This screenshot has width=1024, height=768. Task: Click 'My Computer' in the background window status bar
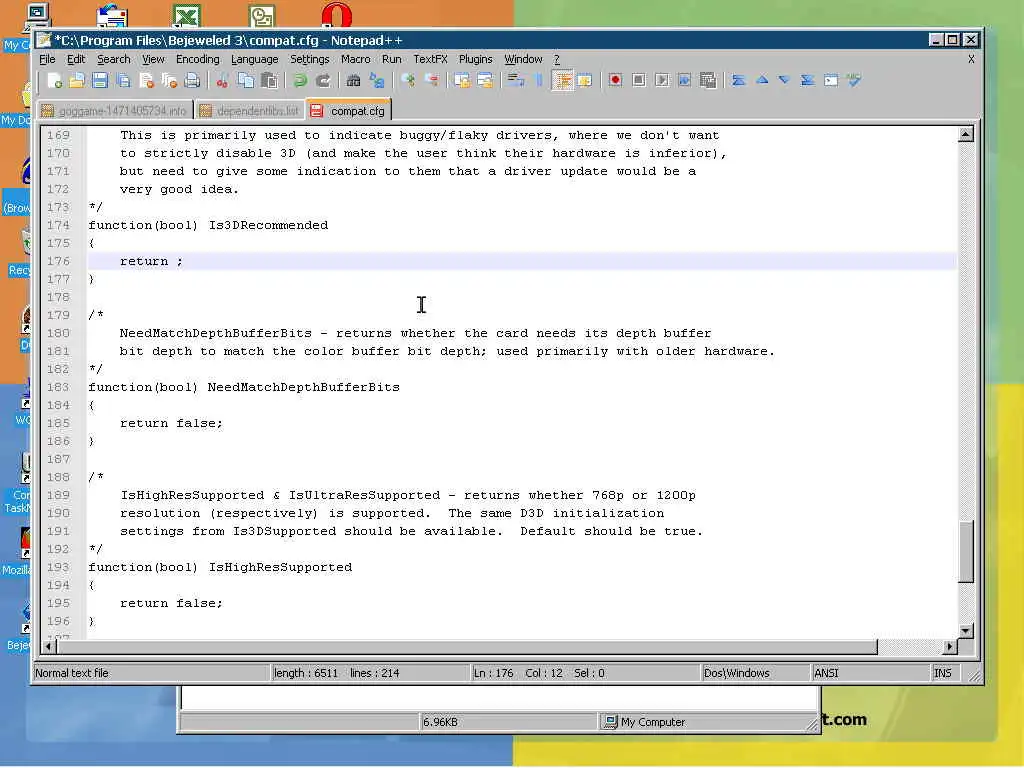pyautogui.click(x=652, y=722)
